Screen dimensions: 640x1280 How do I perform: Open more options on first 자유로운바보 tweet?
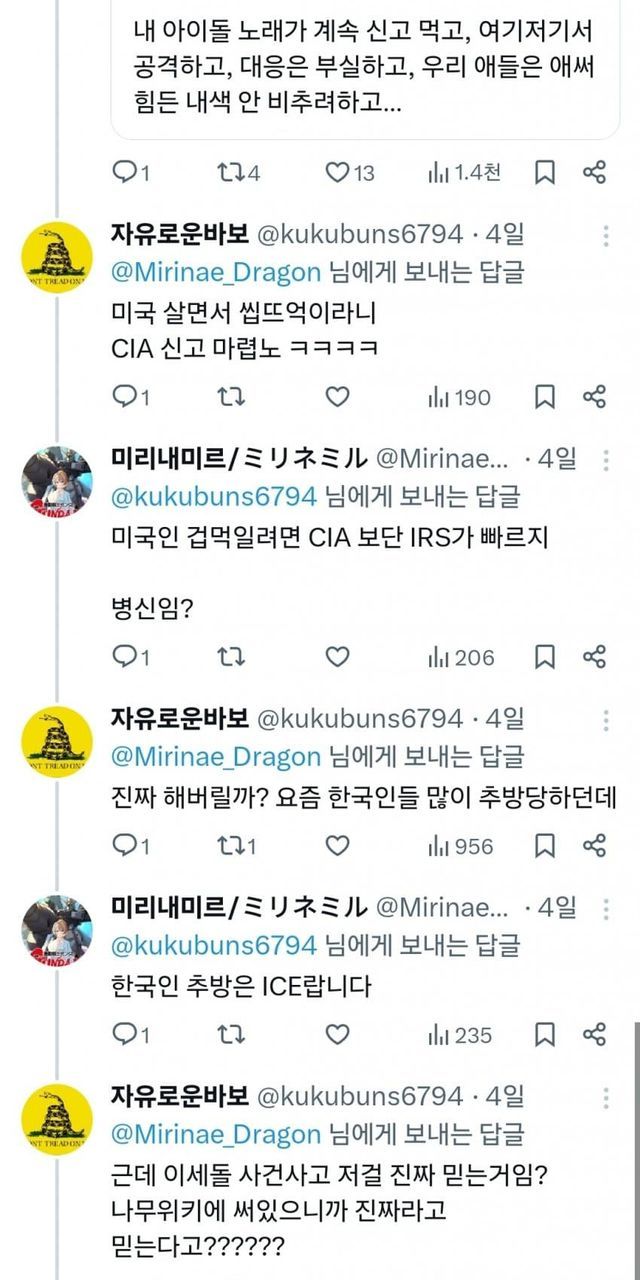606,236
